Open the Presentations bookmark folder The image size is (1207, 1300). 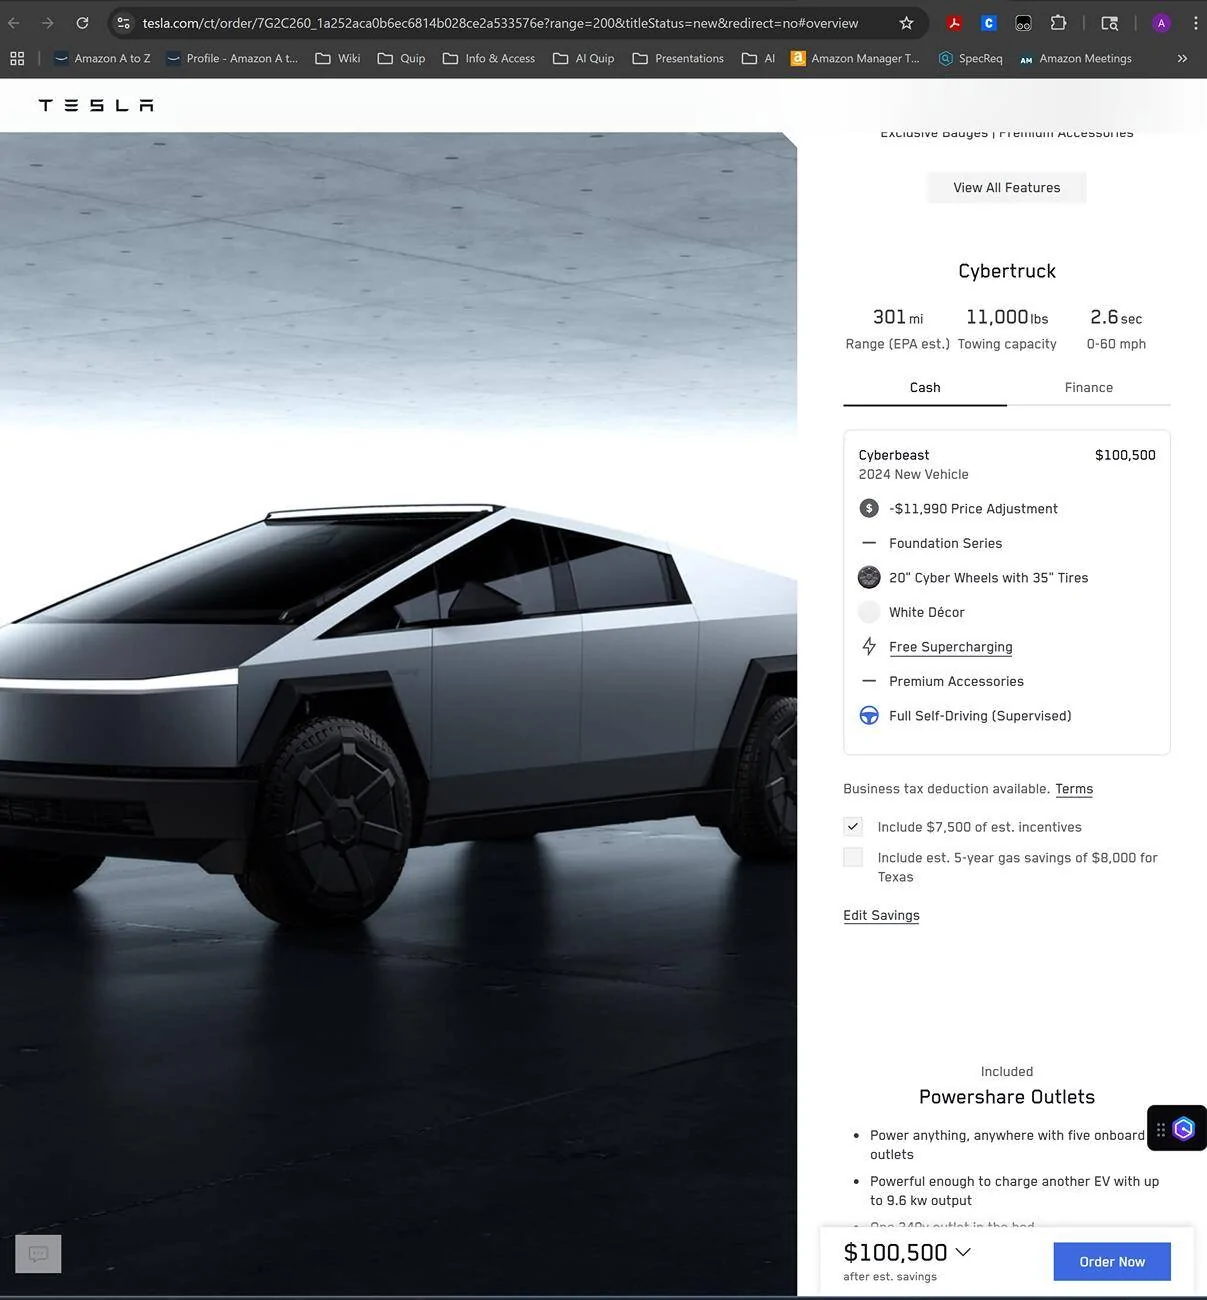point(678,58)
